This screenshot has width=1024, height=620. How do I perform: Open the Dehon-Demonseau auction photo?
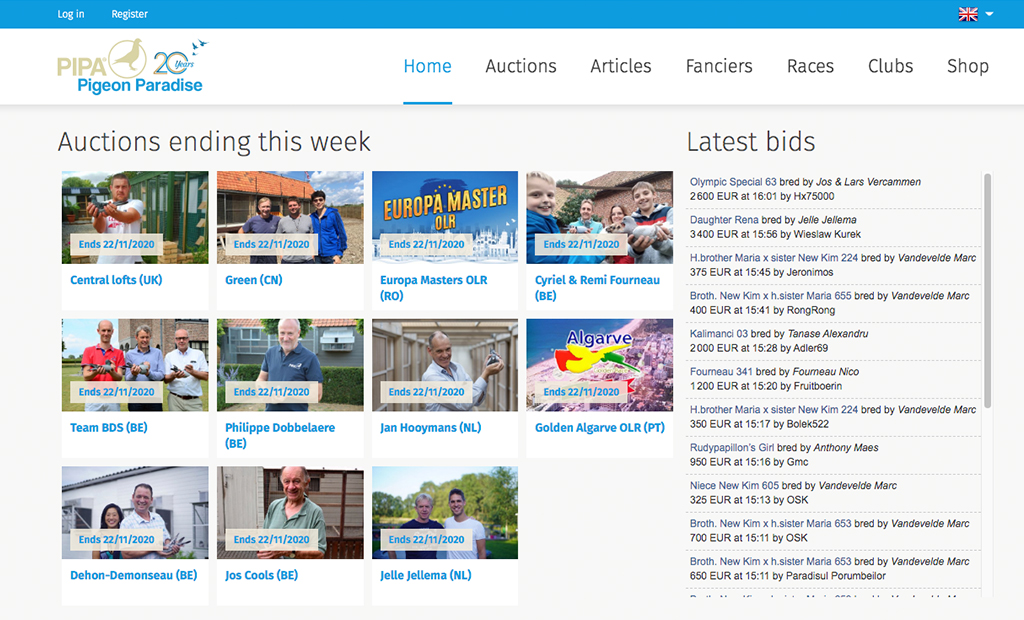click(135, 513)
